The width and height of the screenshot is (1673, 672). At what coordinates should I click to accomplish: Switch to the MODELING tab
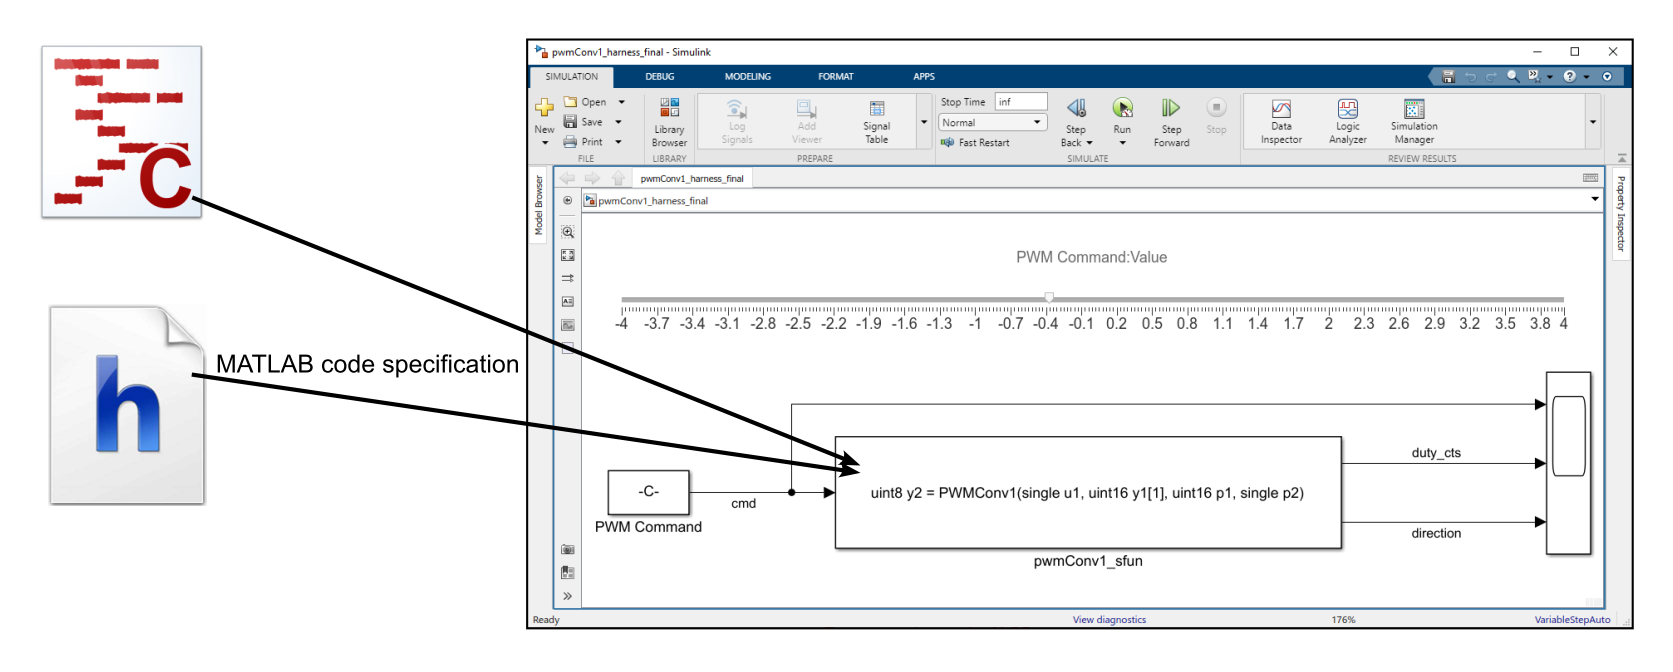(747, 77)
